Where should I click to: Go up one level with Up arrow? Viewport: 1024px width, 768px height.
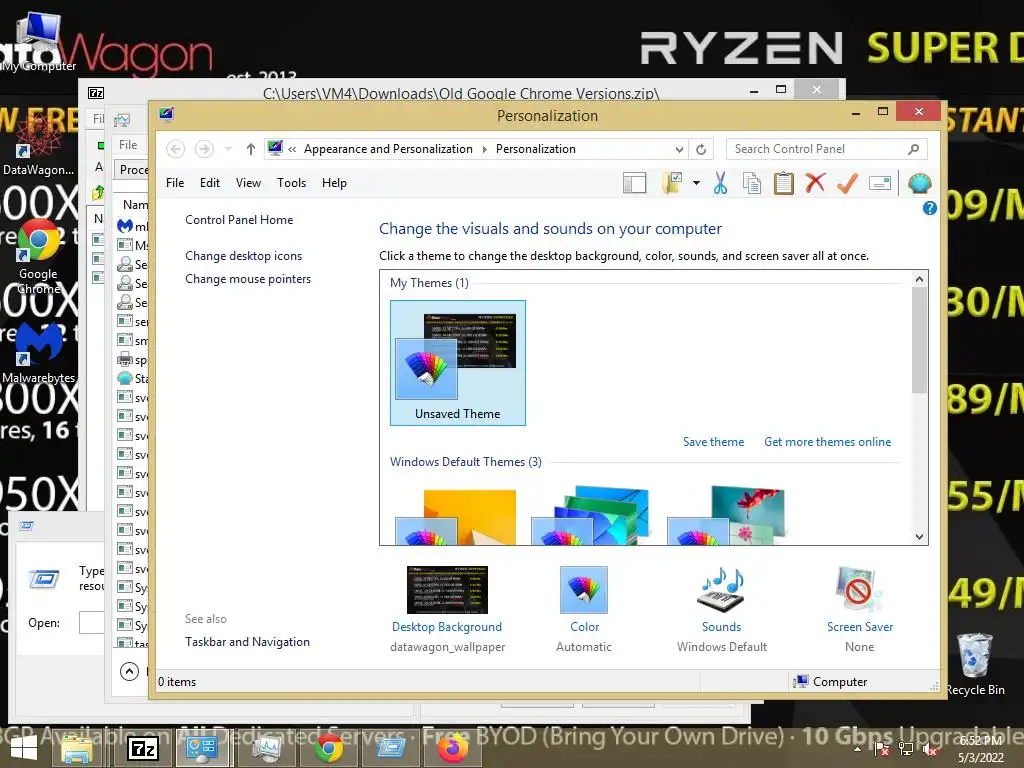click(x=250, y=149)
